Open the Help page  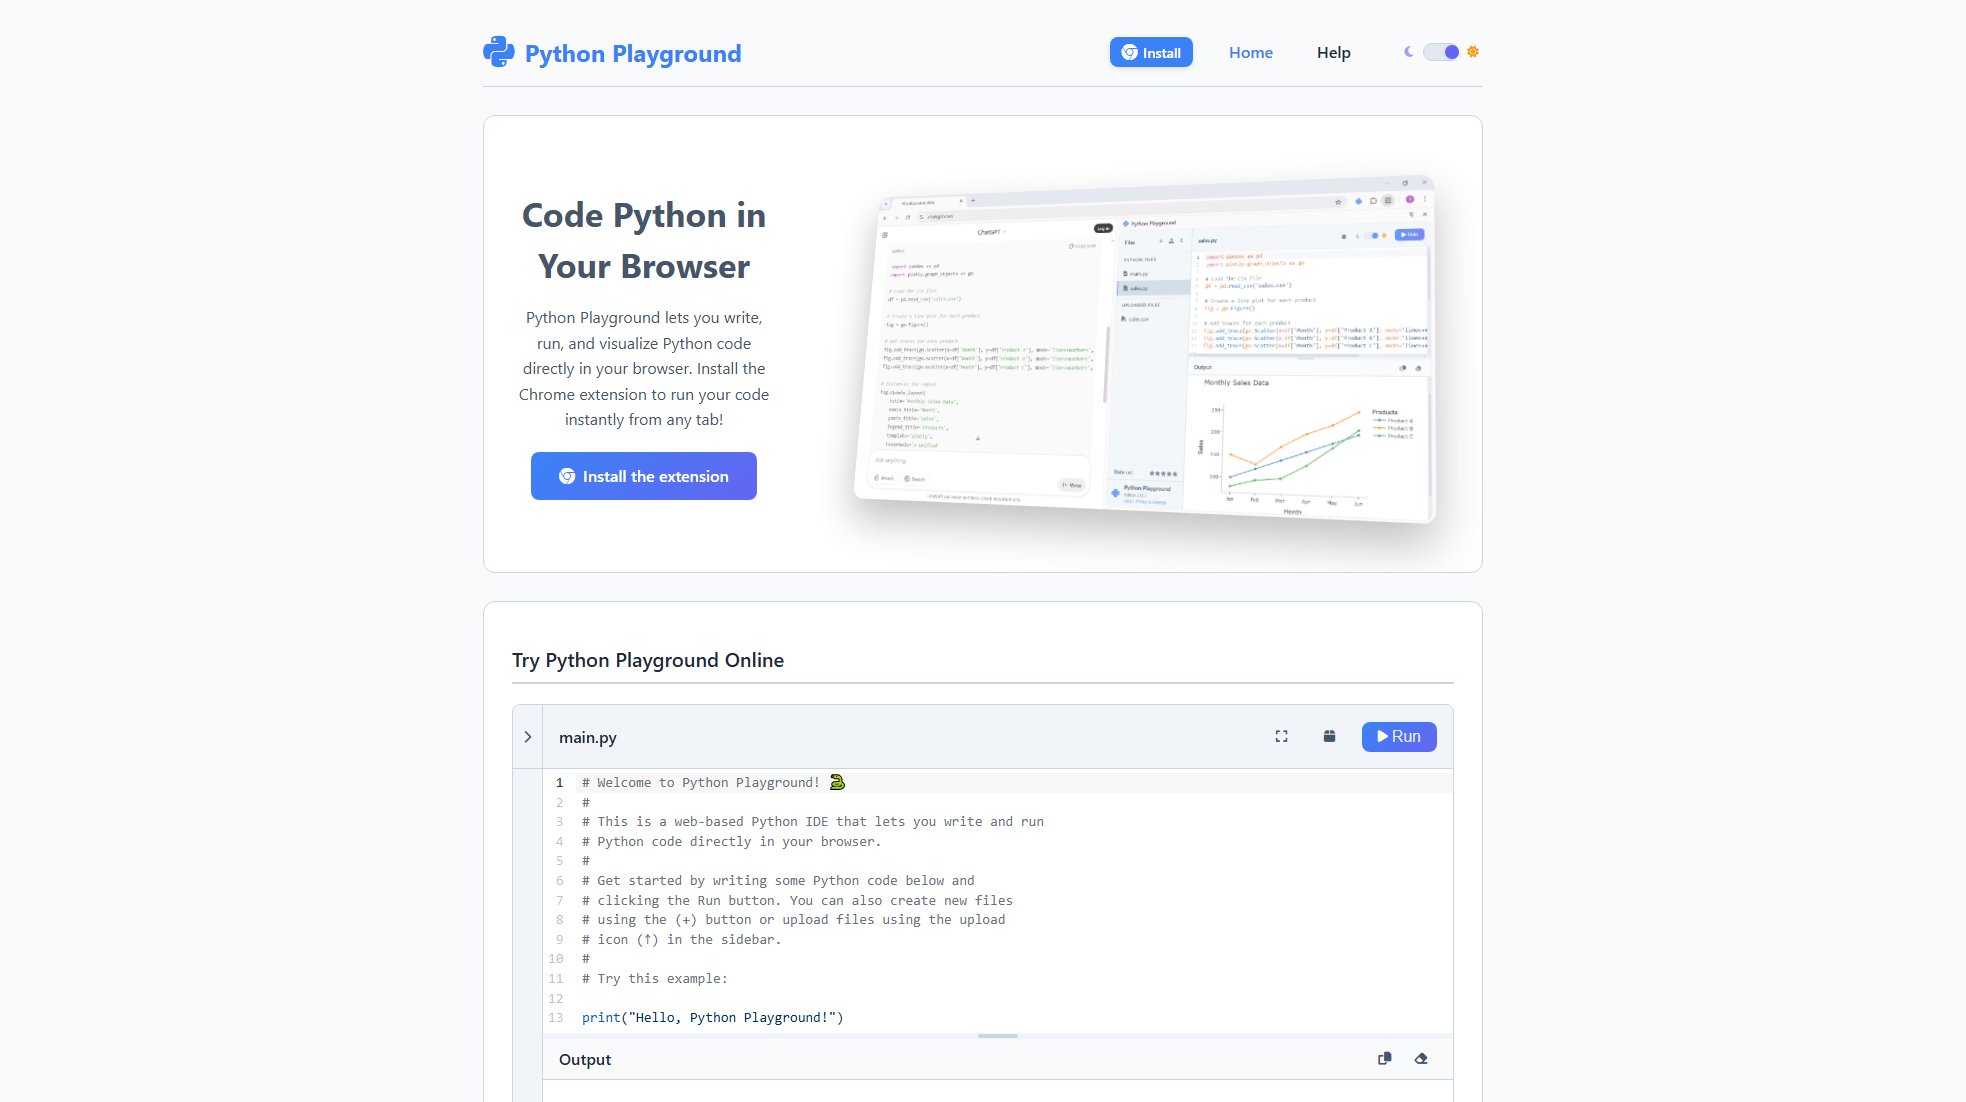click(x=1333, y=52)
